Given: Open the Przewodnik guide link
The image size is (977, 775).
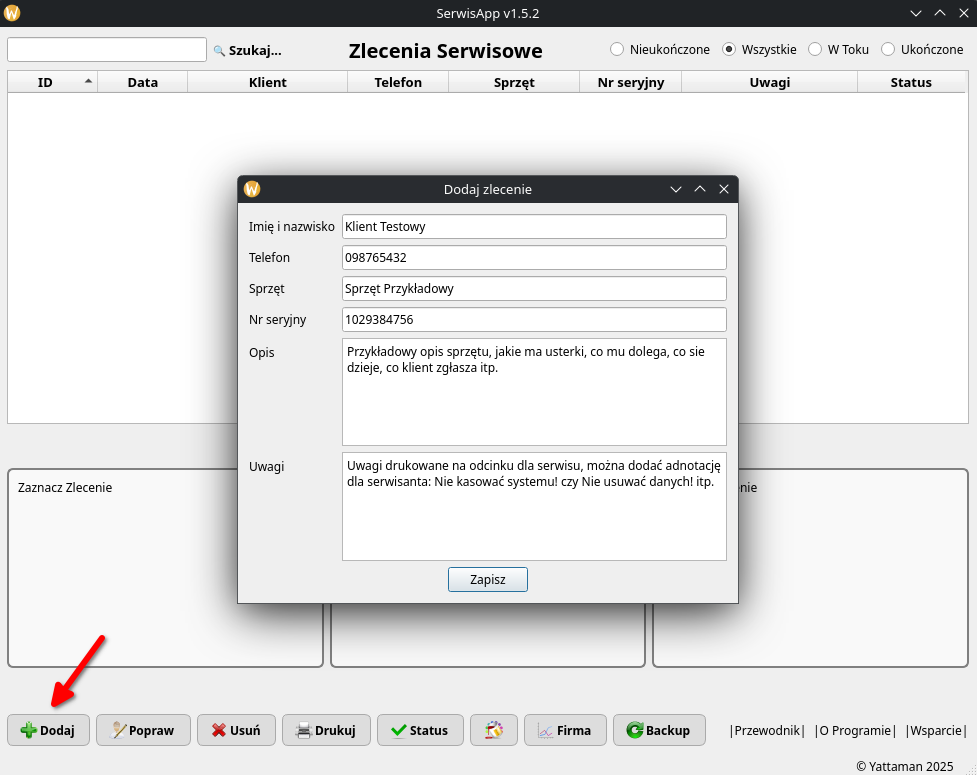Looking at the screenshot, I should tap(767, 730).
